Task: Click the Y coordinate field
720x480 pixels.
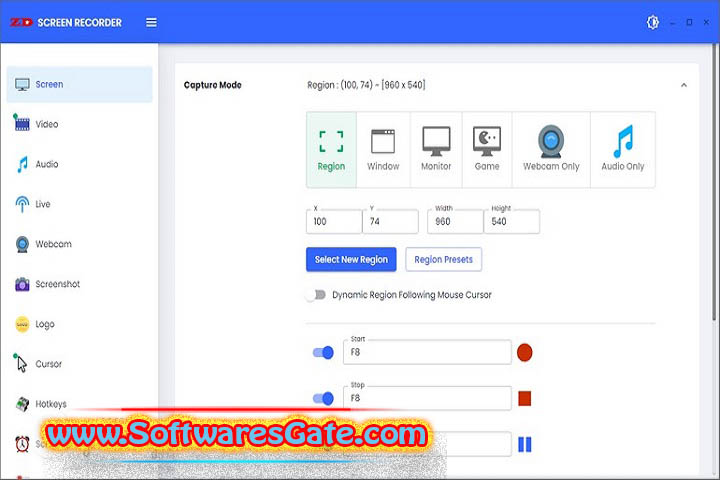Action: [x=390, y=221]
